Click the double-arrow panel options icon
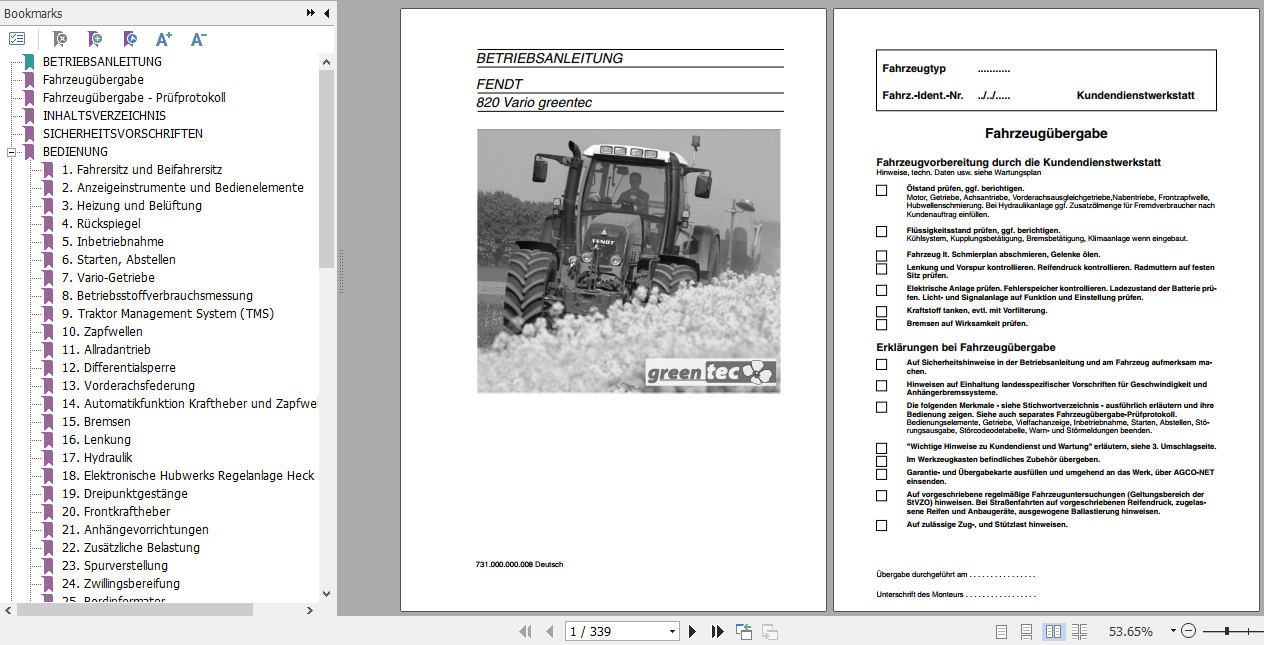 tap(311, 13)
